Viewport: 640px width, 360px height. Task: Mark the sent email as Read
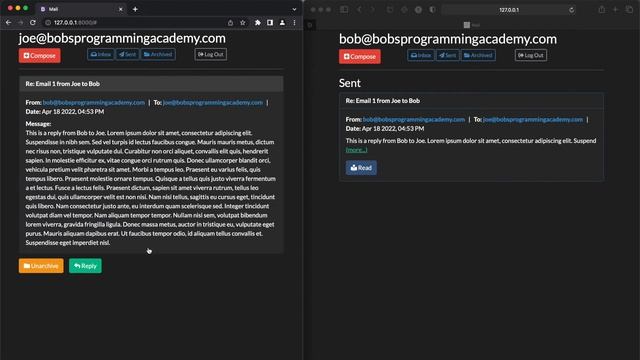coord(361,168)
